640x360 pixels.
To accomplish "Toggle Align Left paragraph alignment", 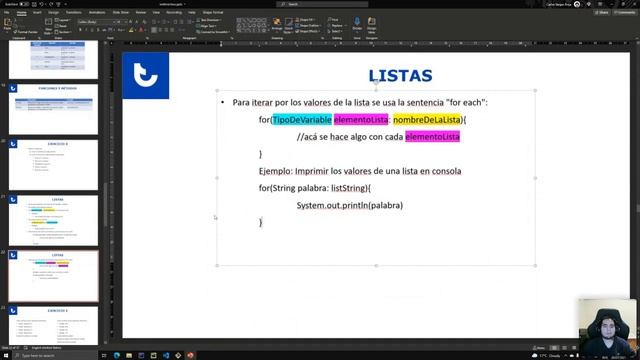I will tap(154, 30).
